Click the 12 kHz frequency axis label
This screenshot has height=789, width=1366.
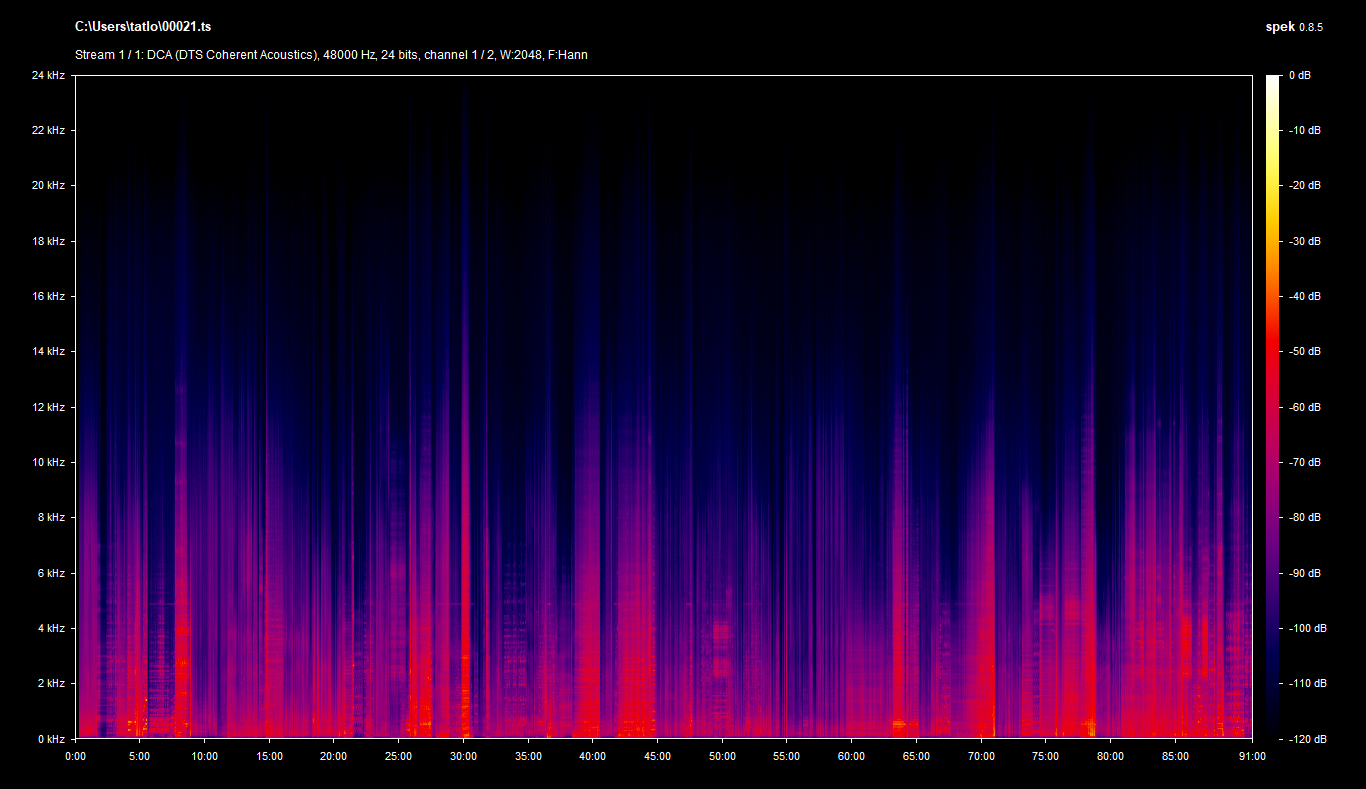(48, 407)
